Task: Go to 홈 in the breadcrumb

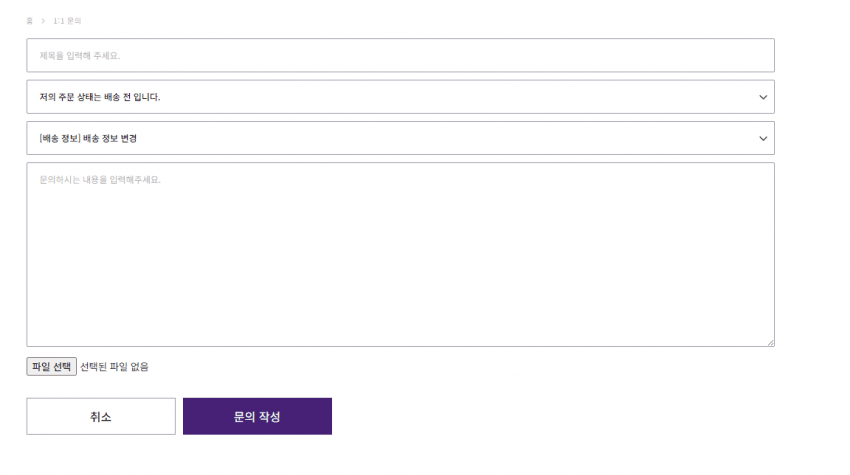Action: coord(29,20)
